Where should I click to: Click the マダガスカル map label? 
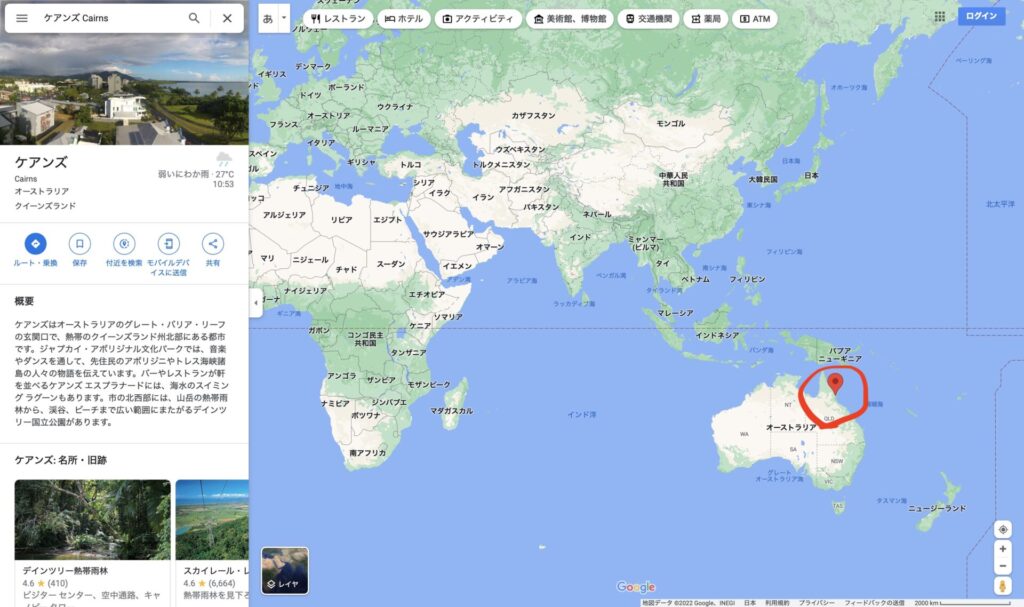pos(452,411)
